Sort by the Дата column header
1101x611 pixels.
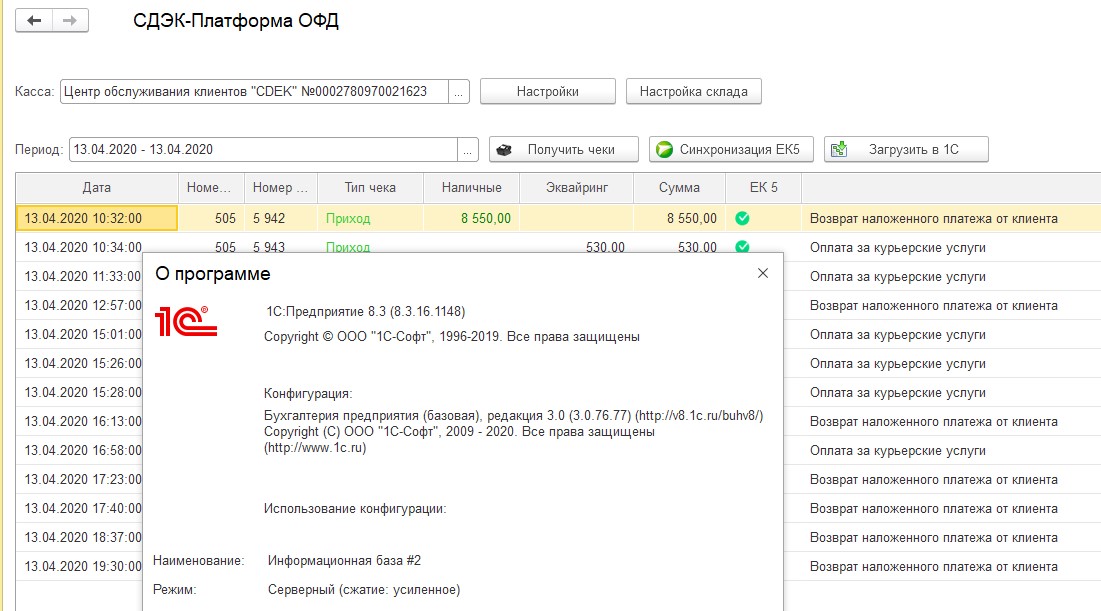click(97, 187)
